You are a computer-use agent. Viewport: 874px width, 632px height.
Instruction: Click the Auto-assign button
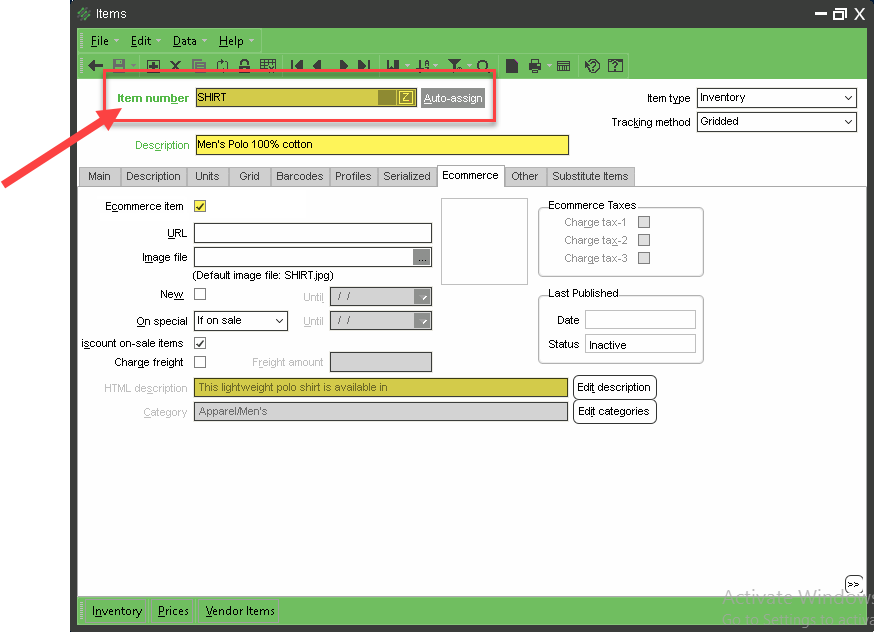(x=453, y=98)
